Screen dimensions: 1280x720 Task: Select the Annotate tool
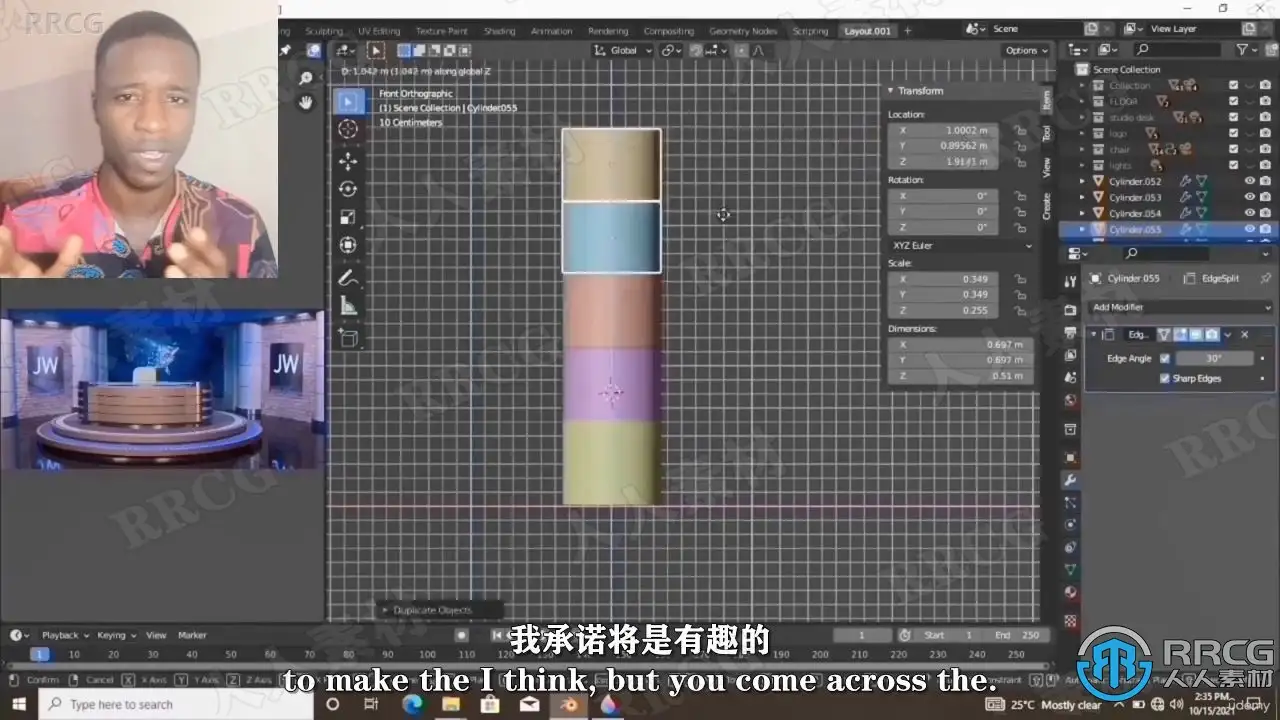348,277
